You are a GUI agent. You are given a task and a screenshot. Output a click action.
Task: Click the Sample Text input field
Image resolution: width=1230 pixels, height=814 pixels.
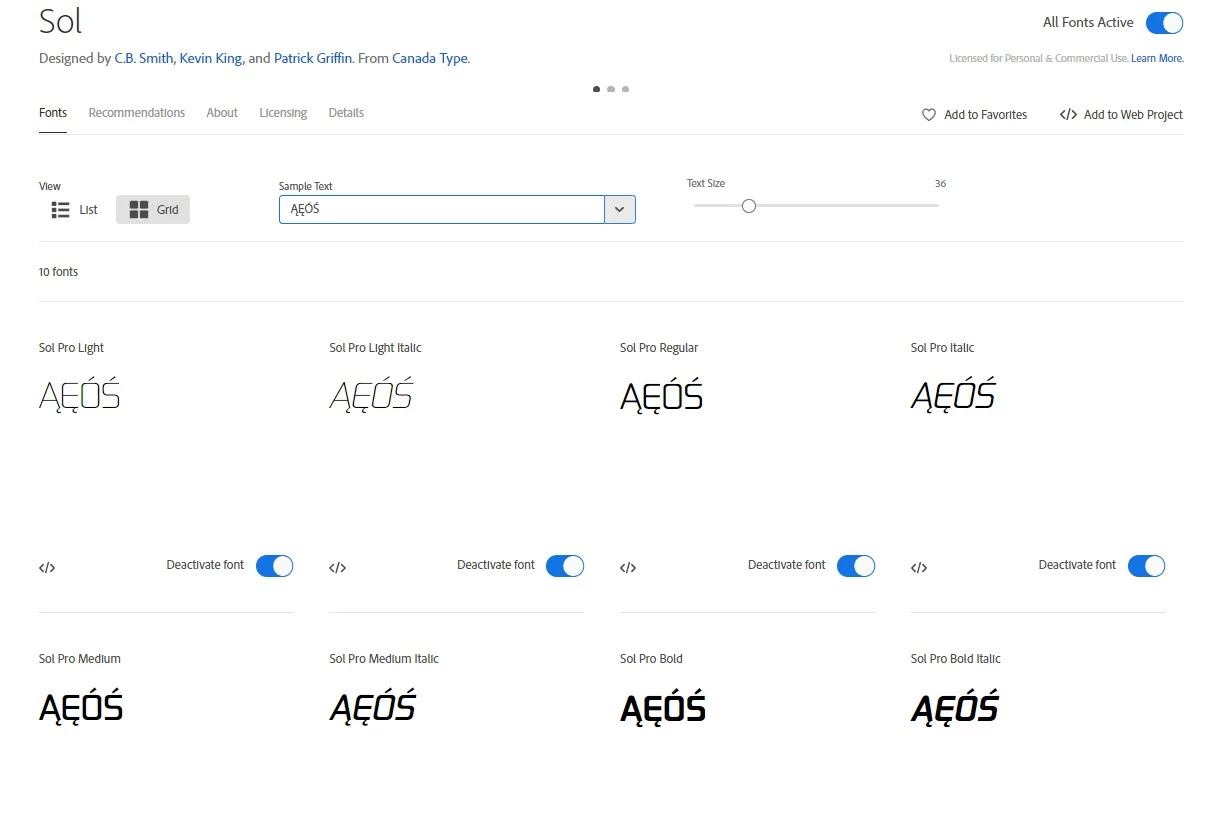point(442,210)
